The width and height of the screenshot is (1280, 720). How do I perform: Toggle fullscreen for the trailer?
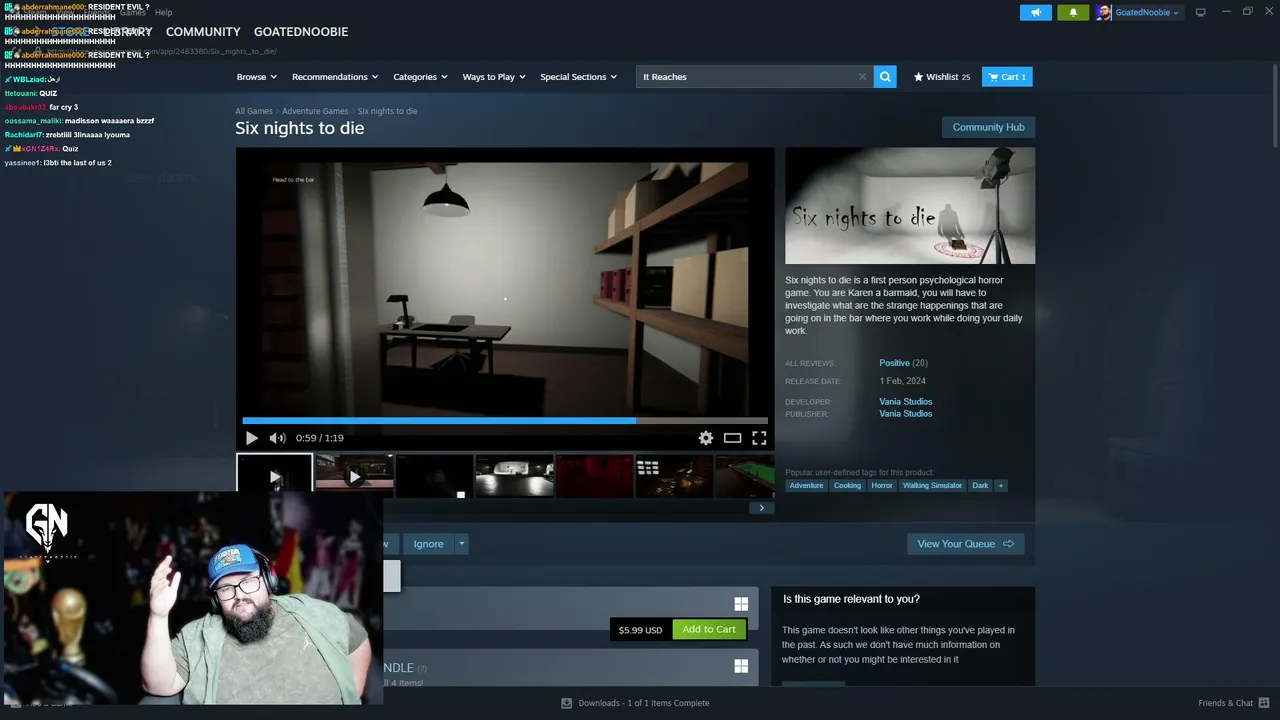(760, 438)
